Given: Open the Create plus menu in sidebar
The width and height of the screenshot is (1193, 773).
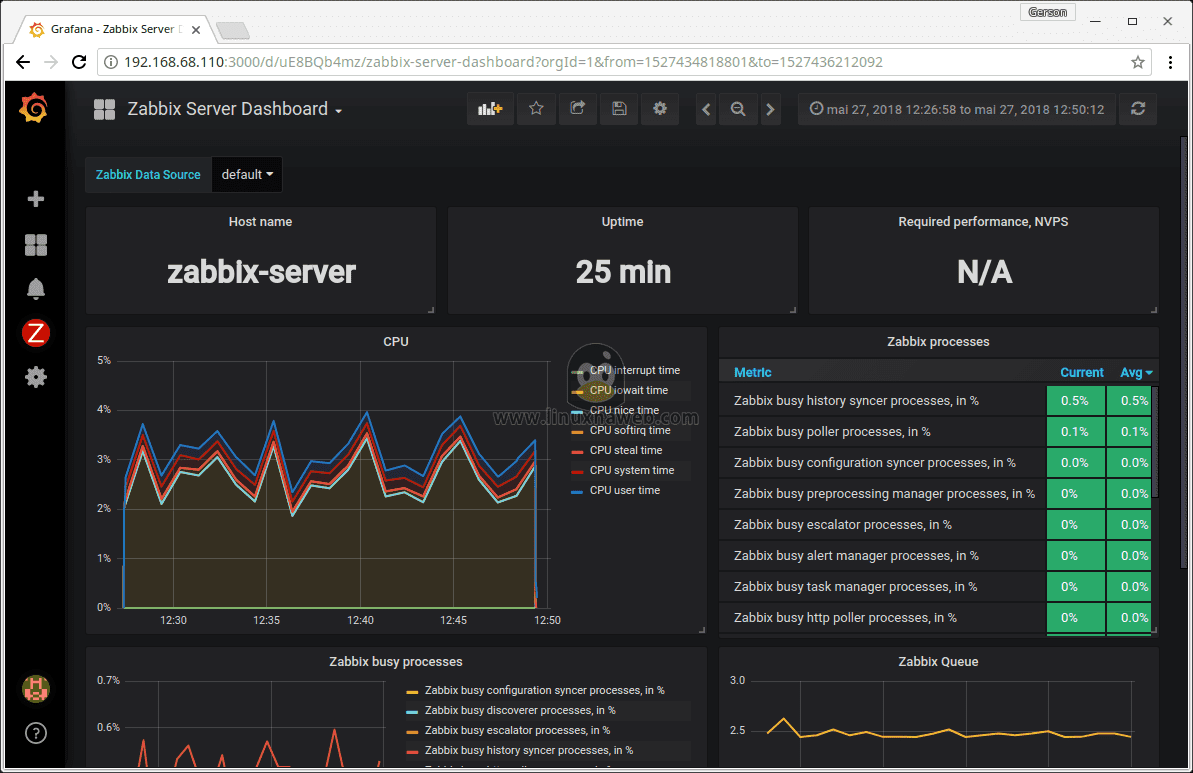Looking at the screenshot, I should tap(36, 199).
